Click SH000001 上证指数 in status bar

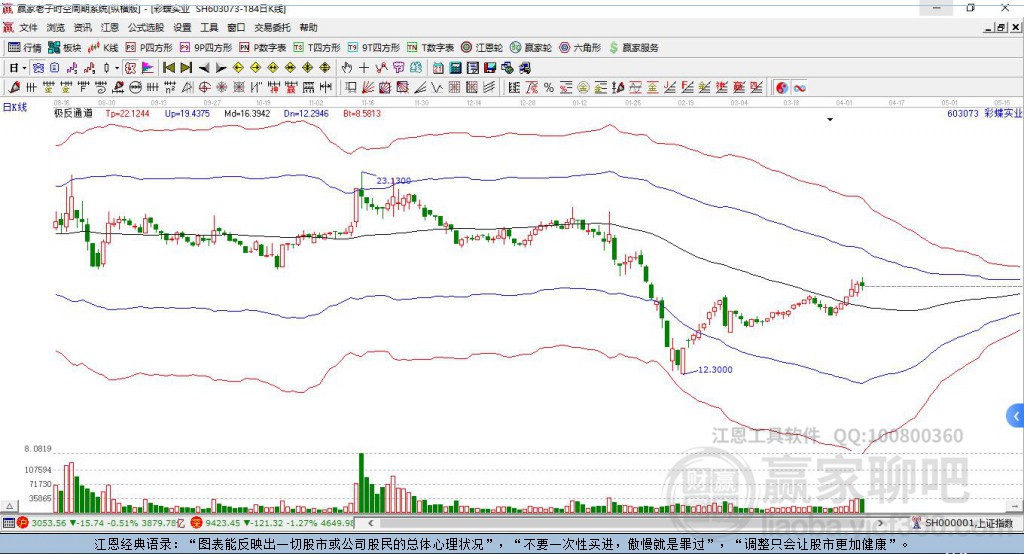(968, 523)
